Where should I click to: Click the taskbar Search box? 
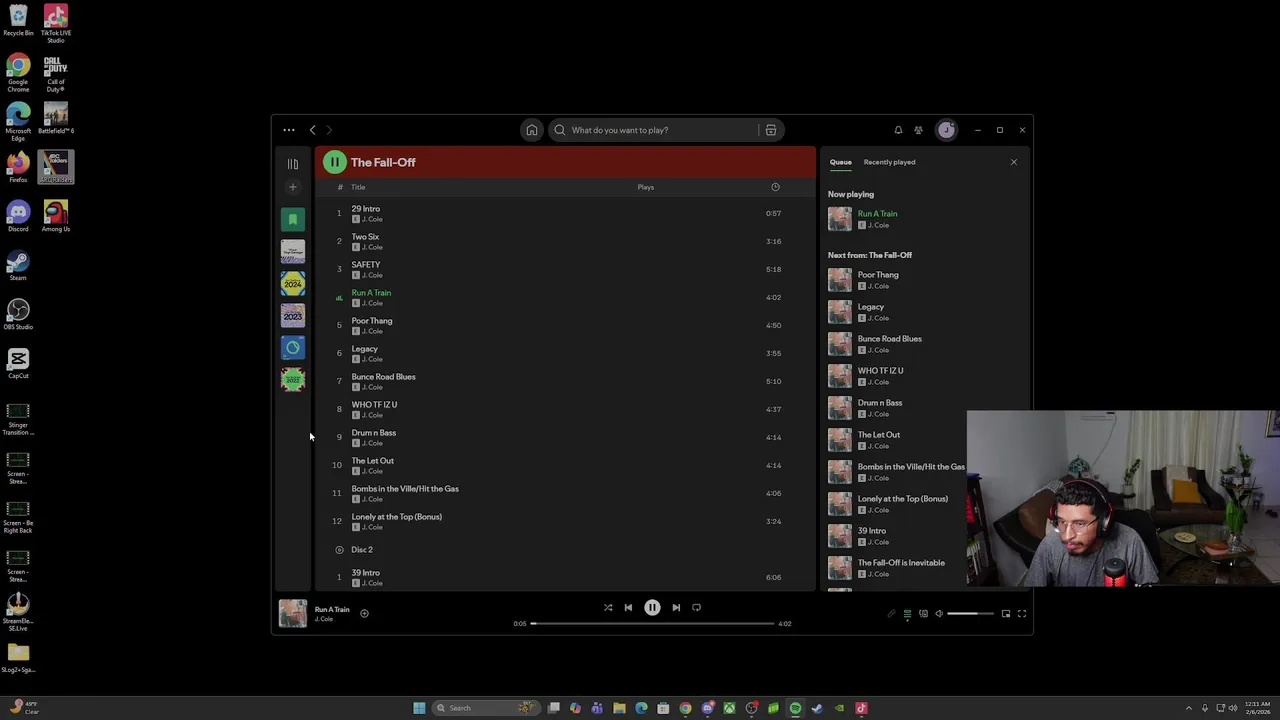point(485,708)
